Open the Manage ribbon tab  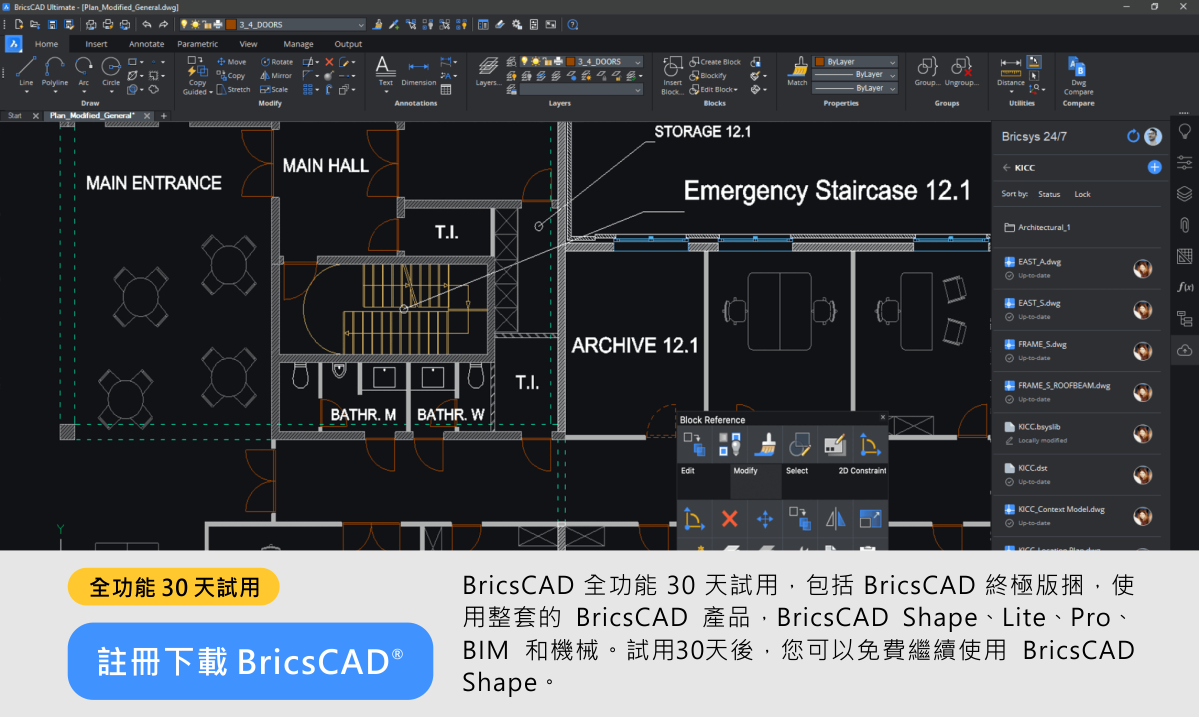coord(298,44)
